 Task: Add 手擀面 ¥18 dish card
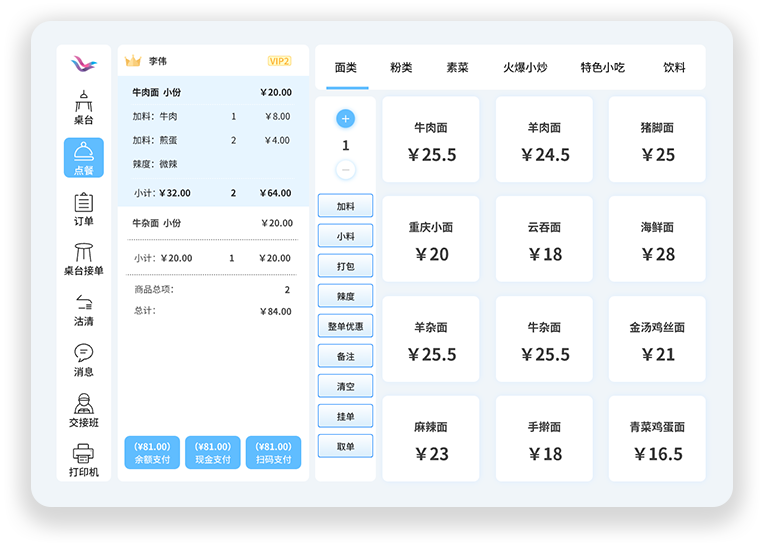tap(544, 439)
